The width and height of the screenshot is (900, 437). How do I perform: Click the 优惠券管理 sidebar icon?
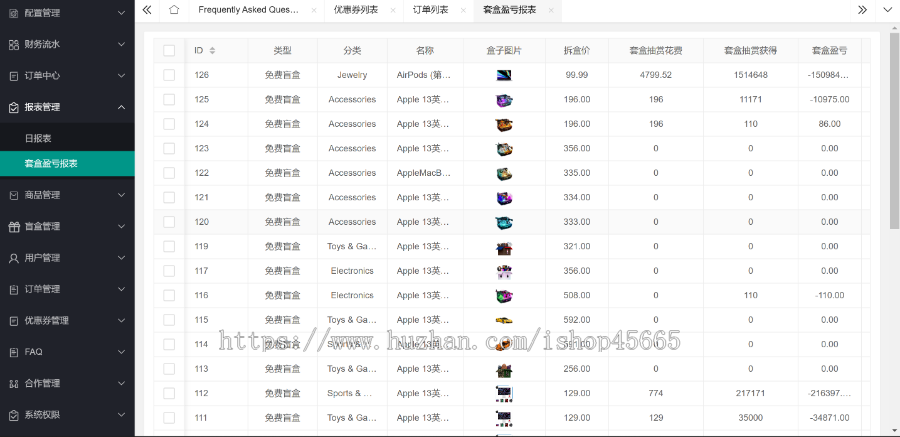point(14,320)
